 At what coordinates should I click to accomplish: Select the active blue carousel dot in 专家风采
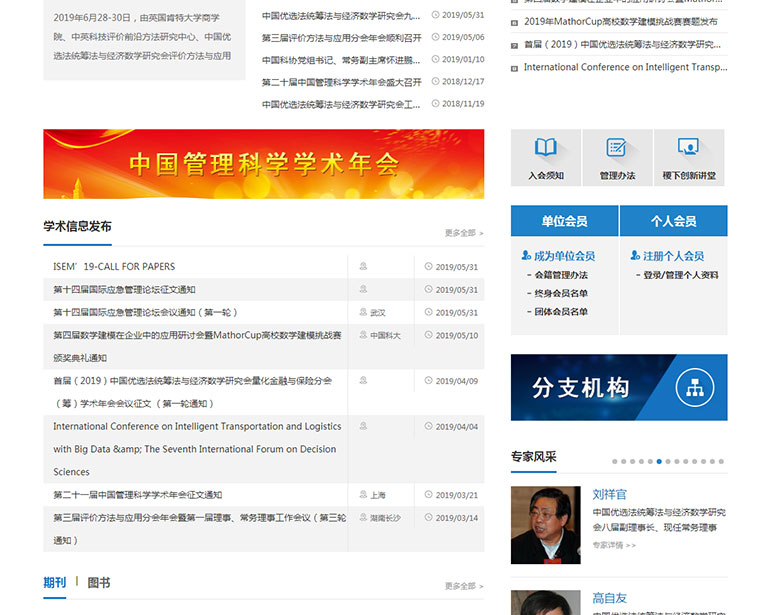pyautogui.click(x=659, y=462)
